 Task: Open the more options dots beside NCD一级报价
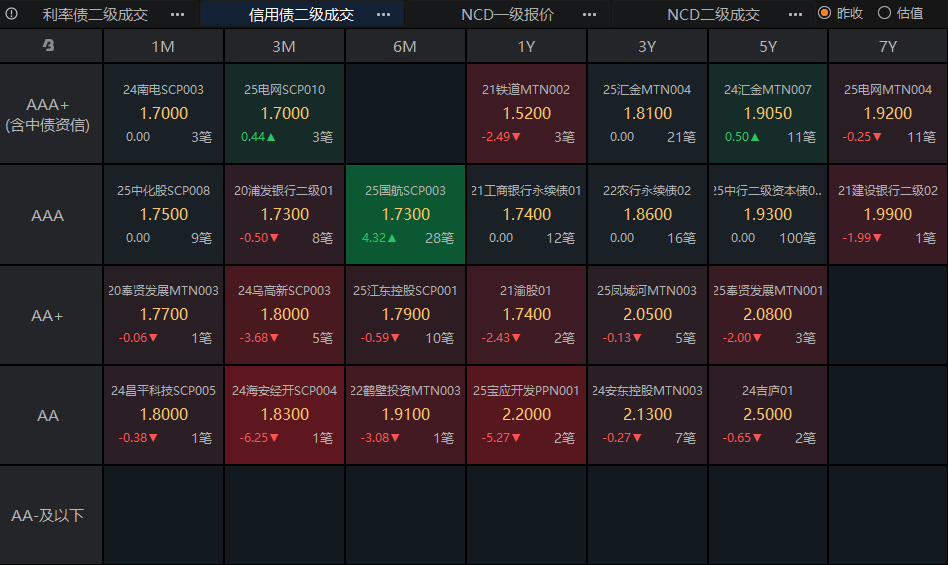pyautogui.click(x=589, y=15)
